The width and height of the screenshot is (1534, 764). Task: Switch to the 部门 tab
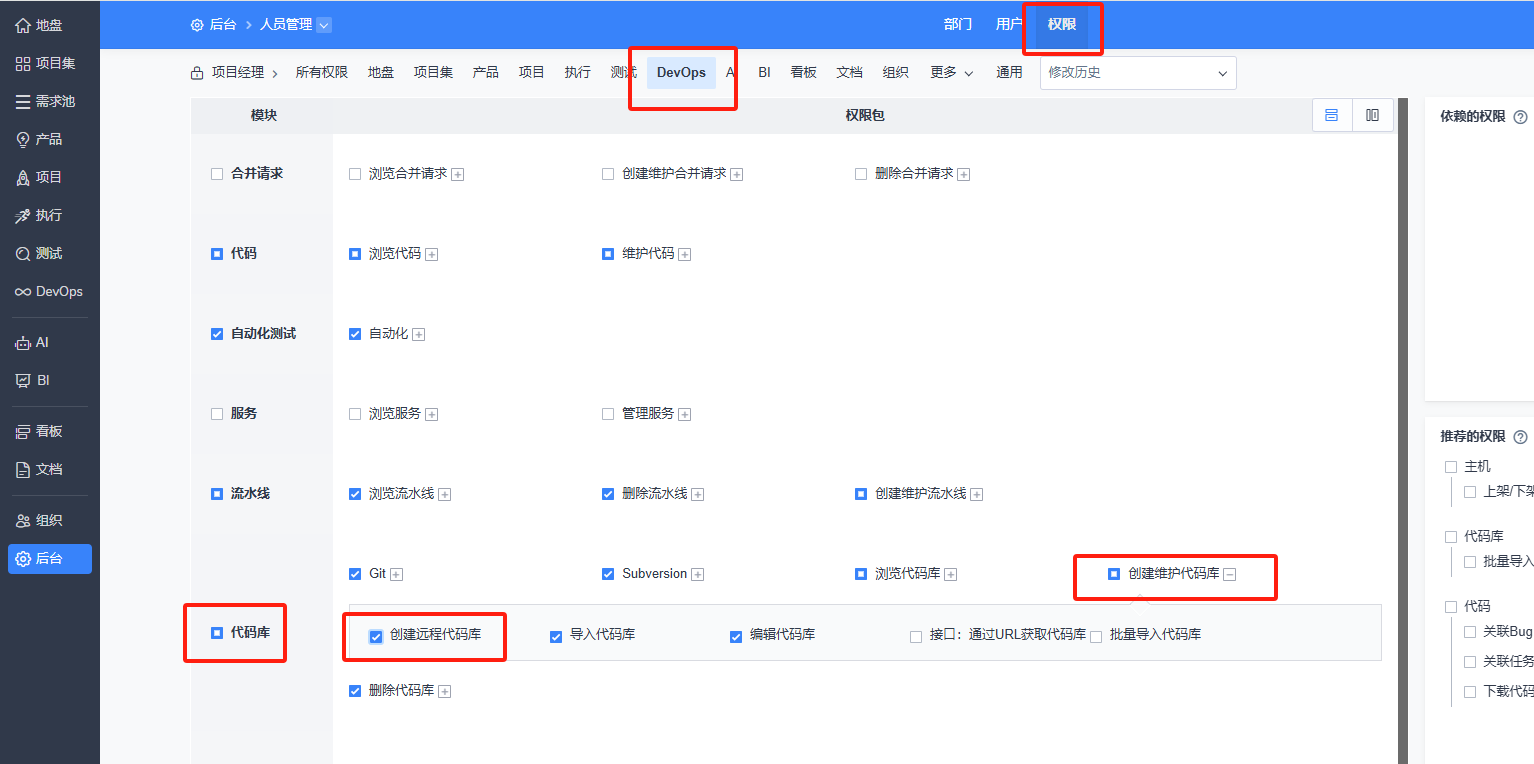point(958,24)
